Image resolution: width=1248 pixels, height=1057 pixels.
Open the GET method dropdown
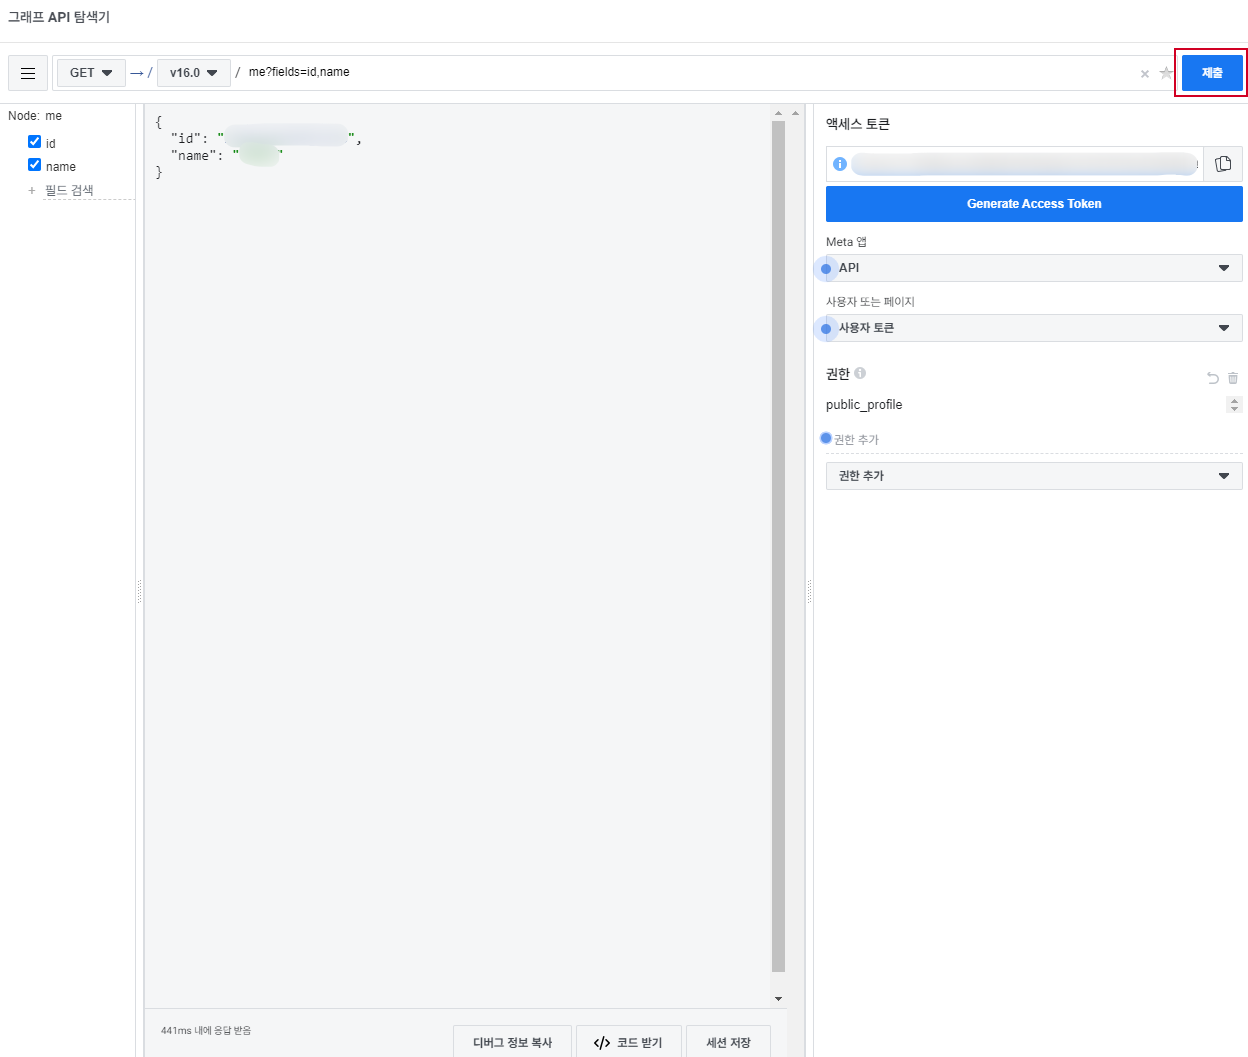tap(91, 73)
